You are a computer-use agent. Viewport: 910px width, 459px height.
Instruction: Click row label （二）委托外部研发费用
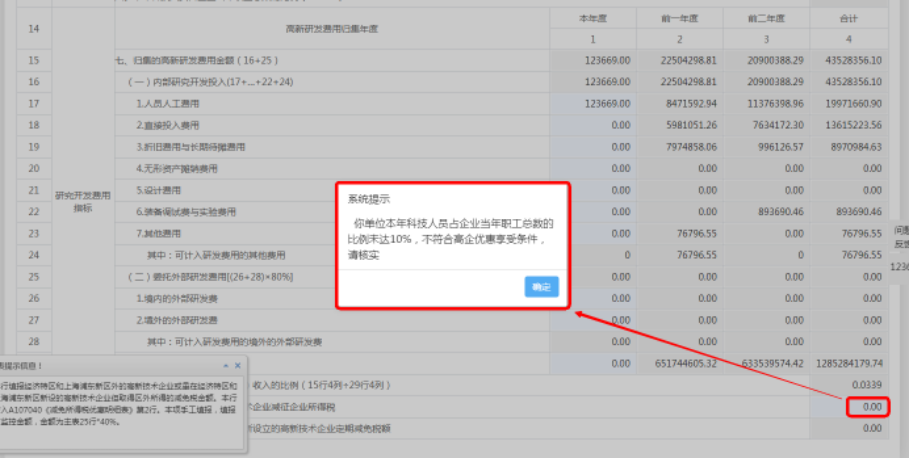[x=210, y=277]
